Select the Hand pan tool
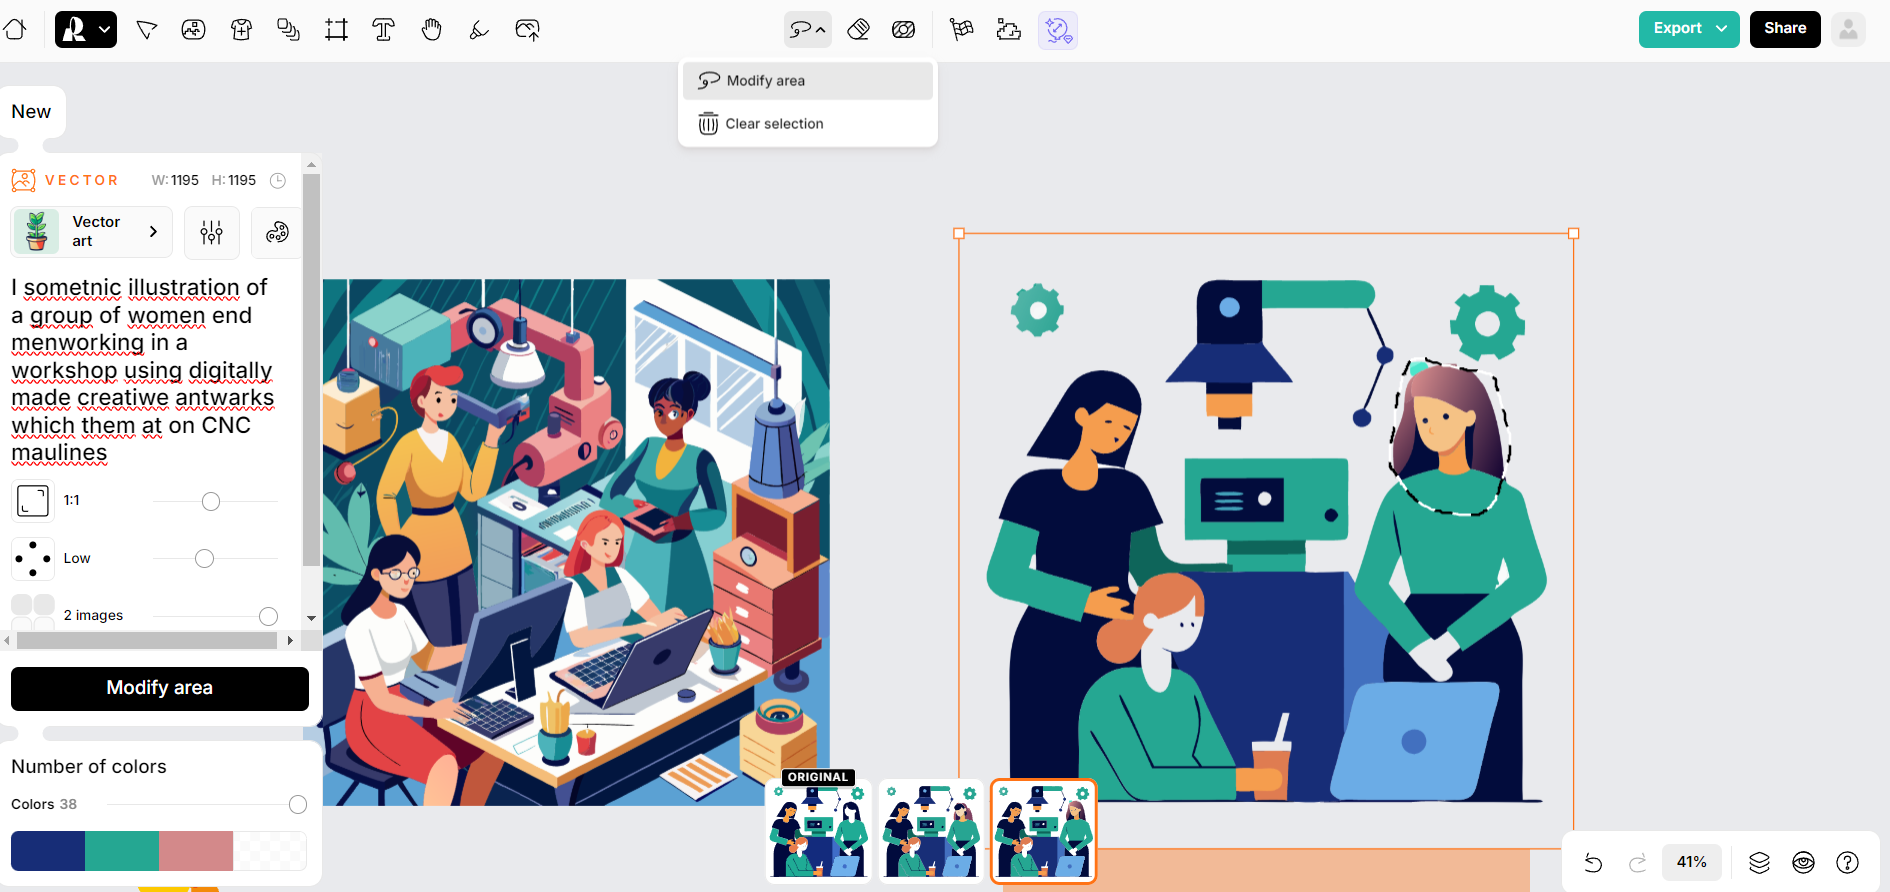The height and width of the screenshot is (892, 1890). 431,30
